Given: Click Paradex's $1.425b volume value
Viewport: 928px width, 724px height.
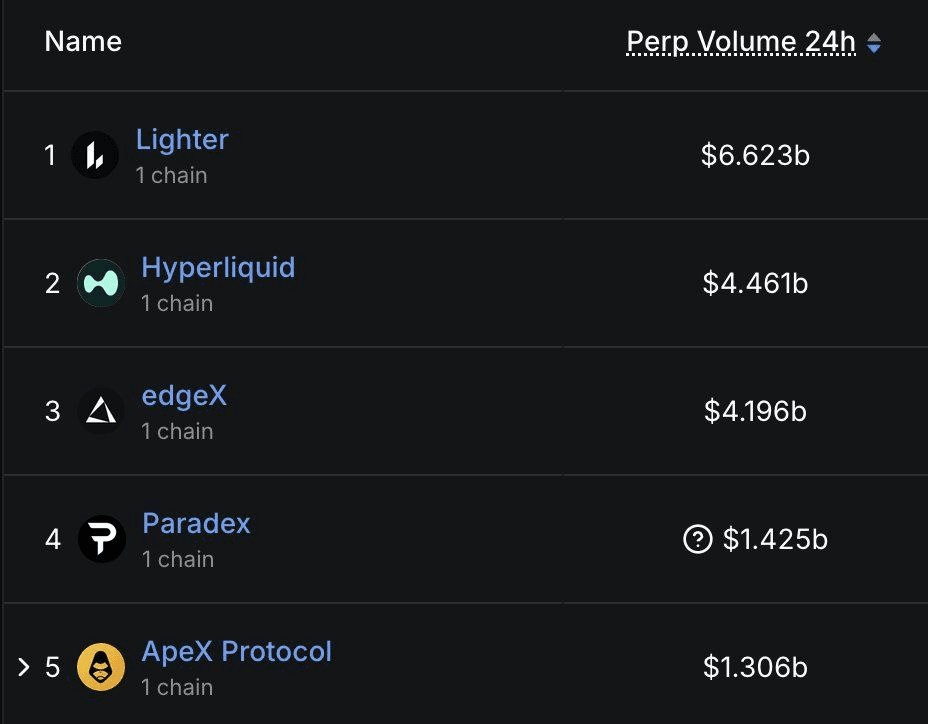Looking at the screenshot, I should (775, 540).
